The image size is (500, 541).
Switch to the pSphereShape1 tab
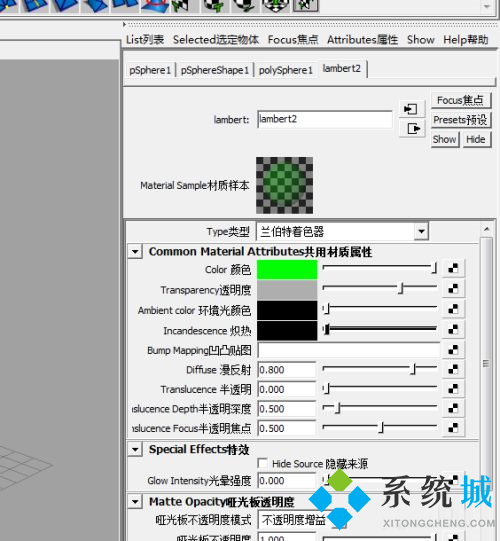(215, 70)
